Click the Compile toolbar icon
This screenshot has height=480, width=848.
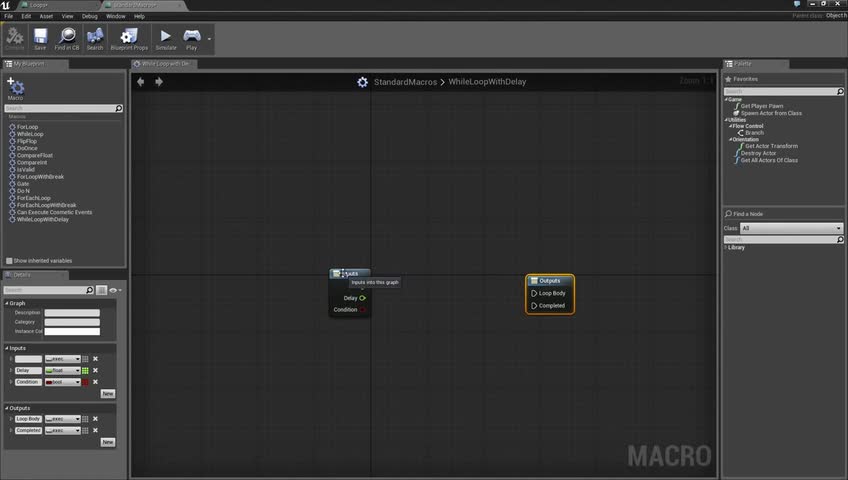click(x=14, y=37)
